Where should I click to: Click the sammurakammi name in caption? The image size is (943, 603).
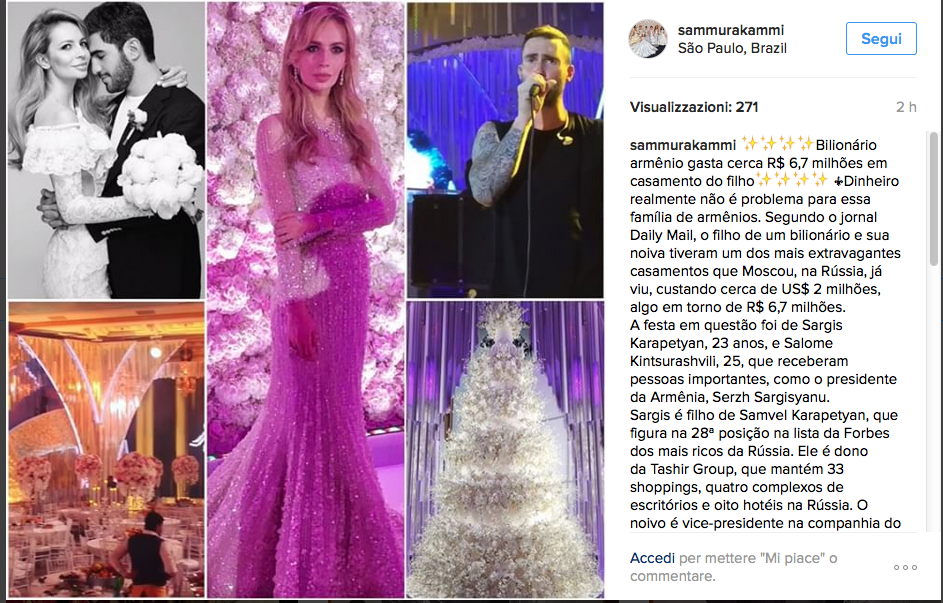(x=683, y=145)
